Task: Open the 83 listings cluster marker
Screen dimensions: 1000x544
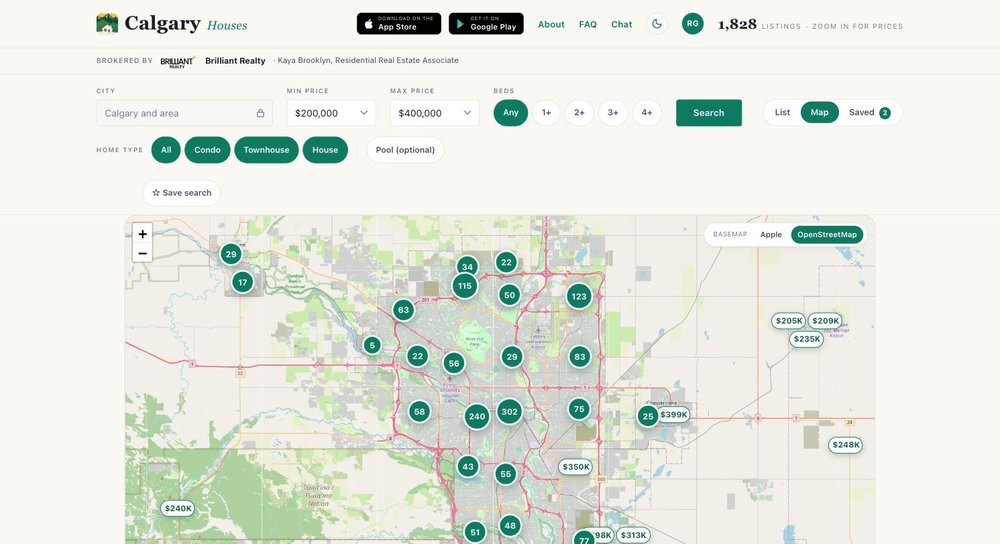Action: [579, 357]
